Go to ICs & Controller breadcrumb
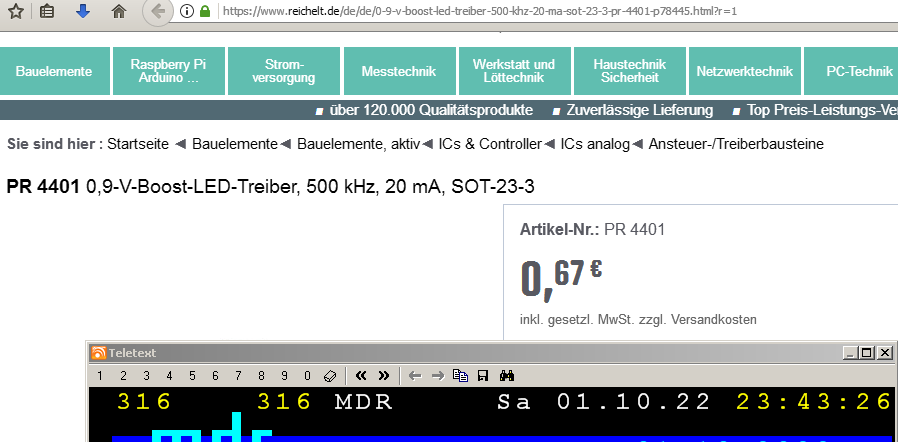The width and height of the screenshot is (898, 442). [490, 144]
